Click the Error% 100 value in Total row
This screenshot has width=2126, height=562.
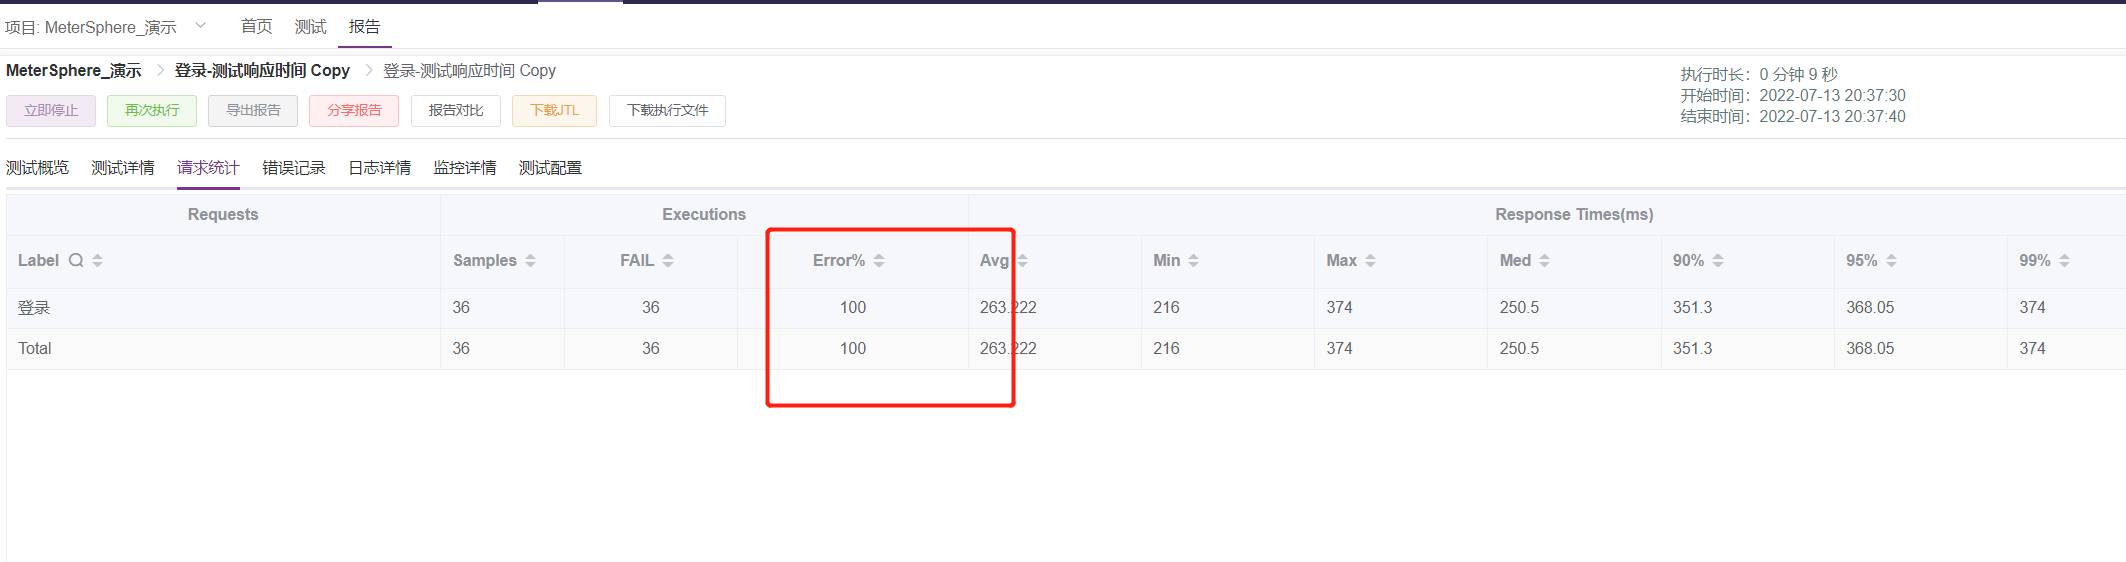coord(853,348)
